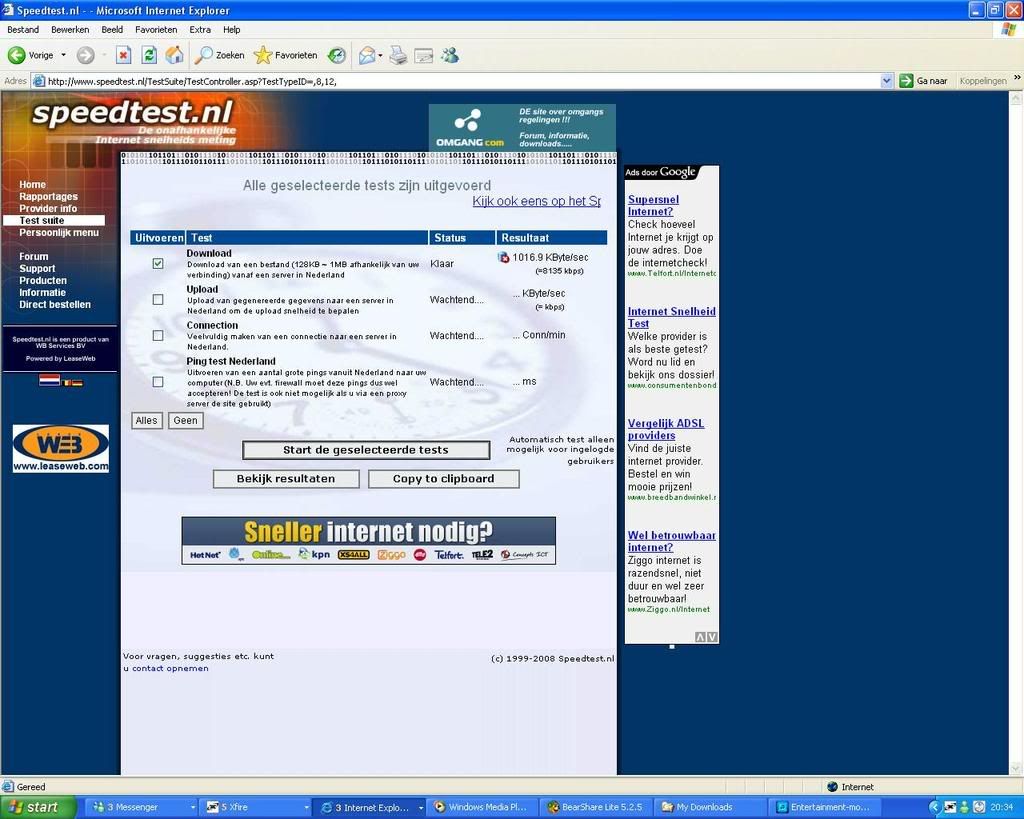Expand the Koppelingen links chevron
1024x819 pixels.
coord(1017,78)
